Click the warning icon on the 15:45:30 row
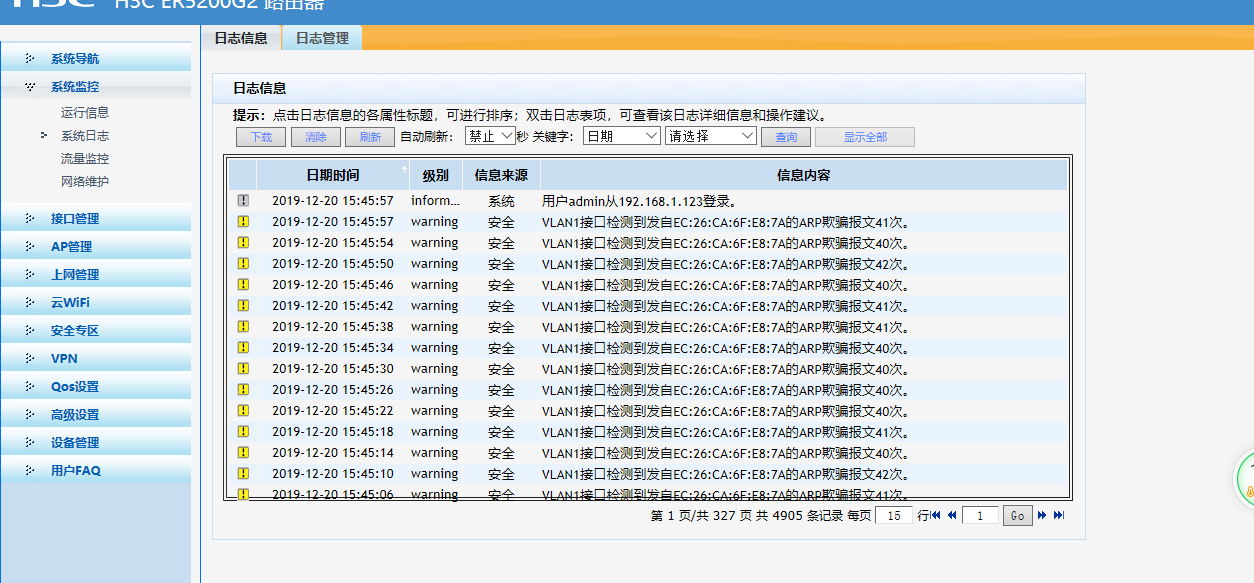The width and height of the screenshot is (1254, 583). coord(243,369)
